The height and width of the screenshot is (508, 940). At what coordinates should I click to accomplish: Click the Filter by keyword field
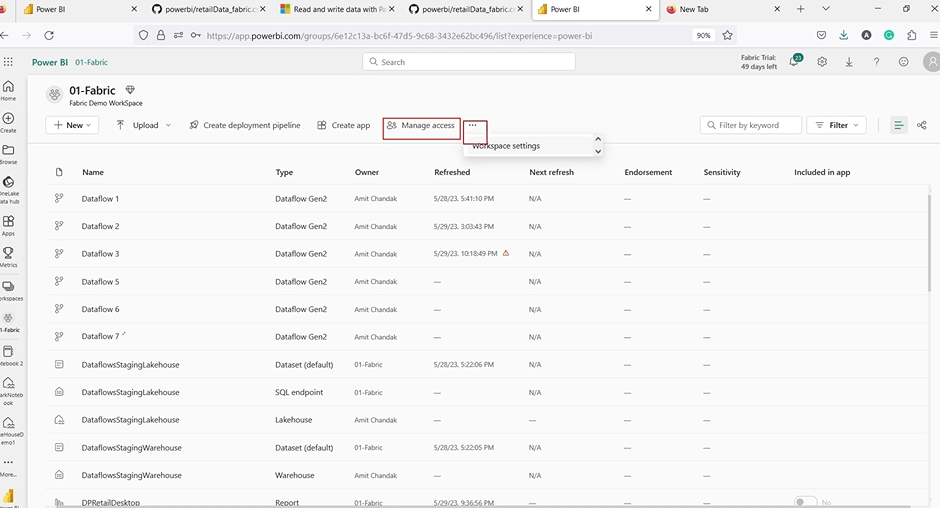click(x=751, y=125)
